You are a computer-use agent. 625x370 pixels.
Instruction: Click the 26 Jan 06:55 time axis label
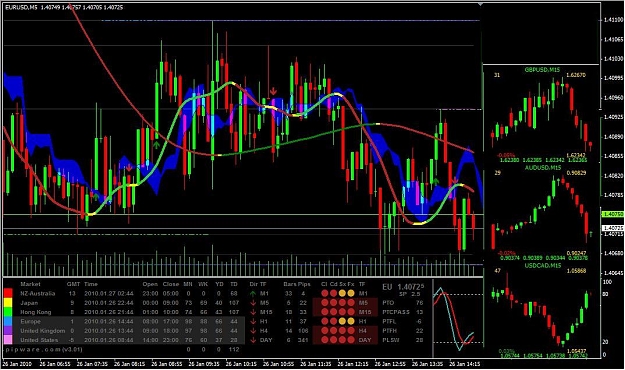[55, 364]
